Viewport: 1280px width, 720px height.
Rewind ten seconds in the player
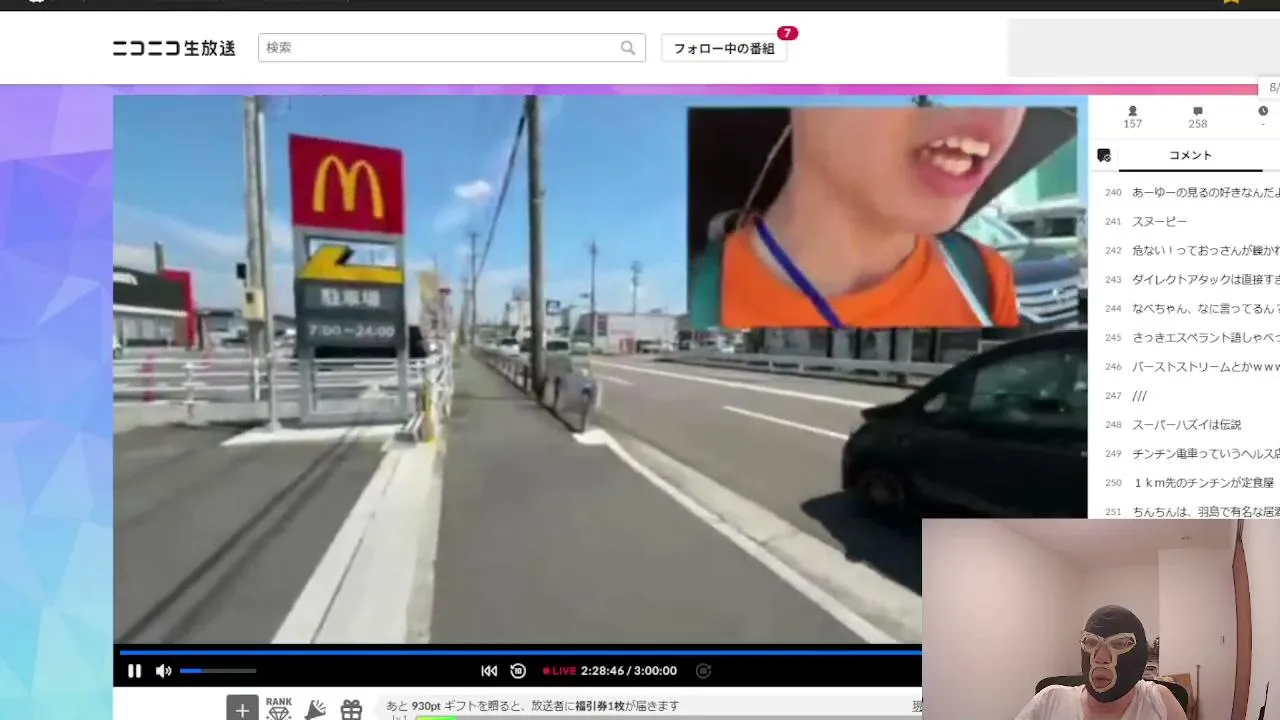pyautogui.click(x=518, y=671)
